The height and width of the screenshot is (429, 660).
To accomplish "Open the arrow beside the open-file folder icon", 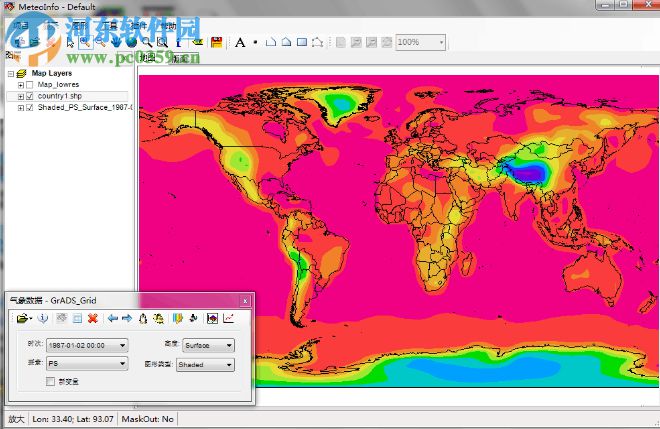I will [x=31, y=319].
